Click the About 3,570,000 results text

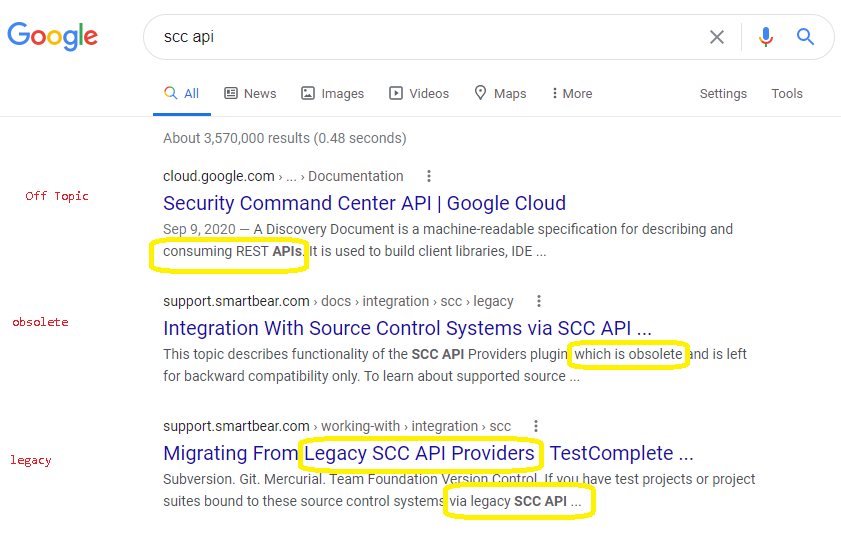285,138
